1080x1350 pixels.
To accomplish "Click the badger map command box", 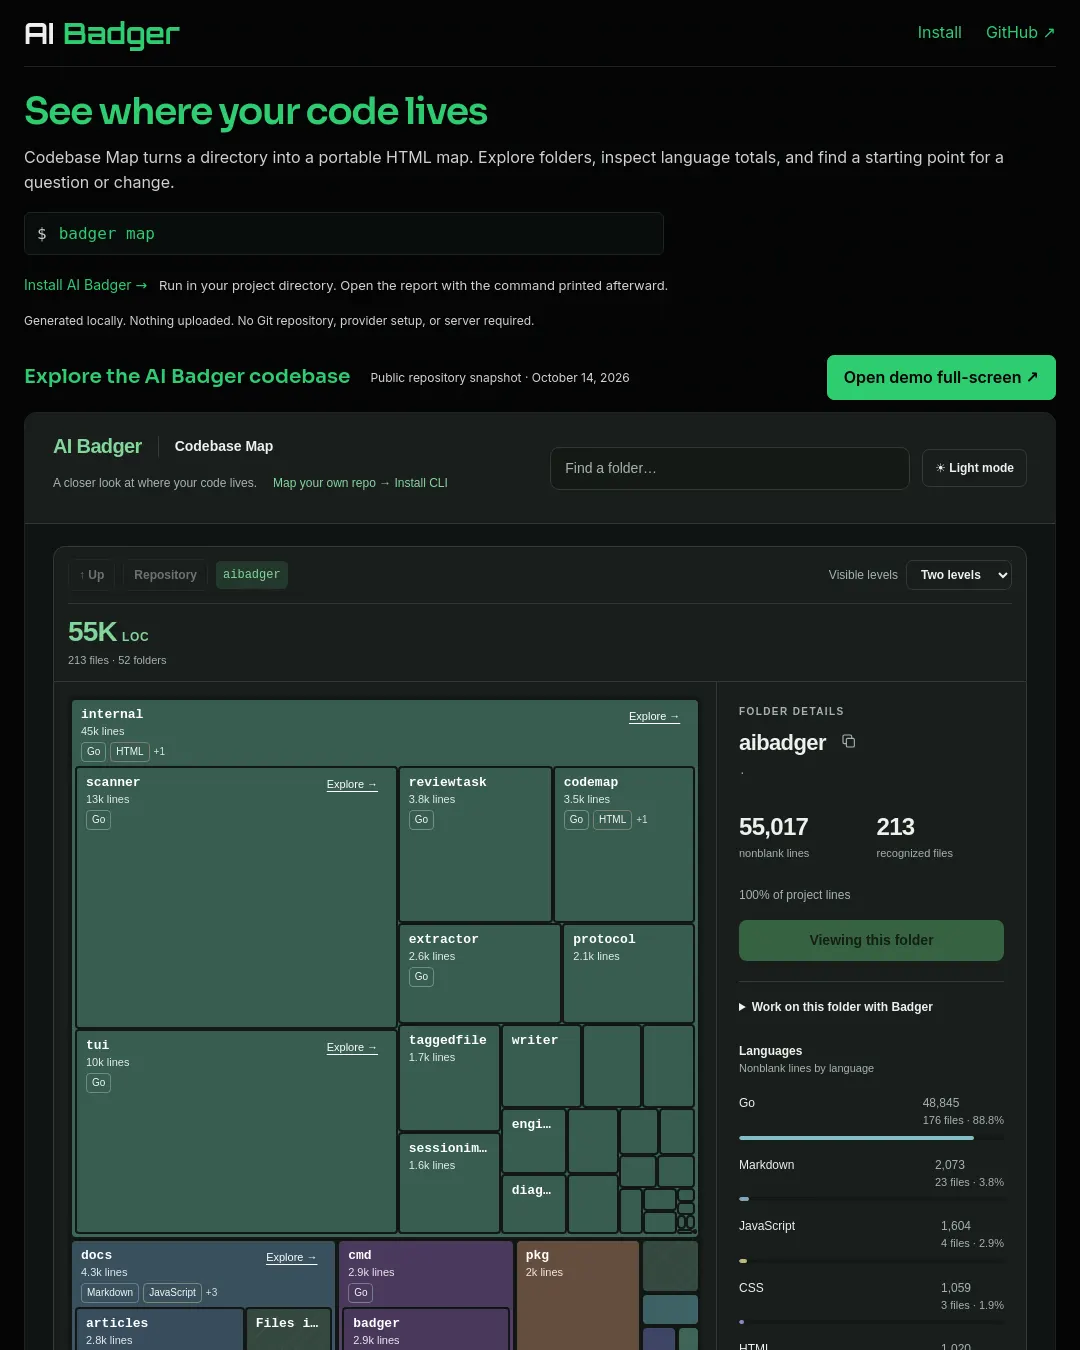I will (344, 234).
